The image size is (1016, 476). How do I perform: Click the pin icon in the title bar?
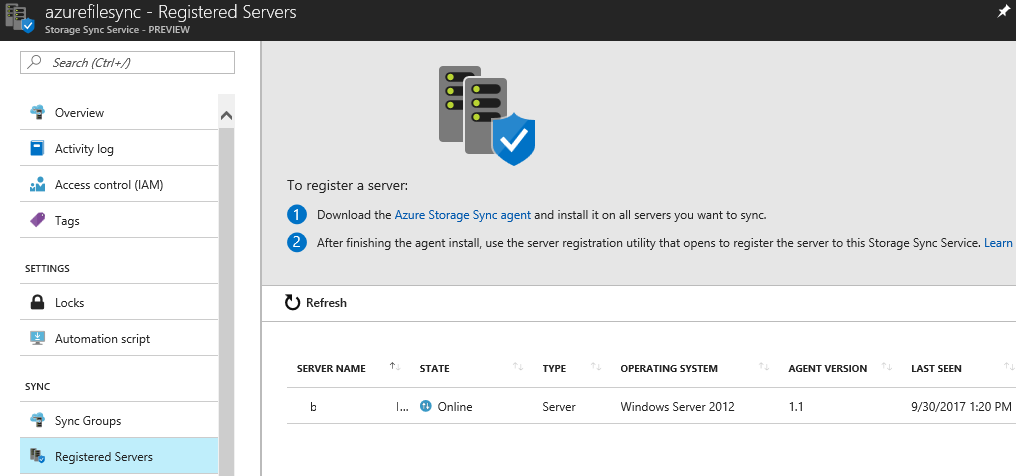click(x=1003, y=11)
